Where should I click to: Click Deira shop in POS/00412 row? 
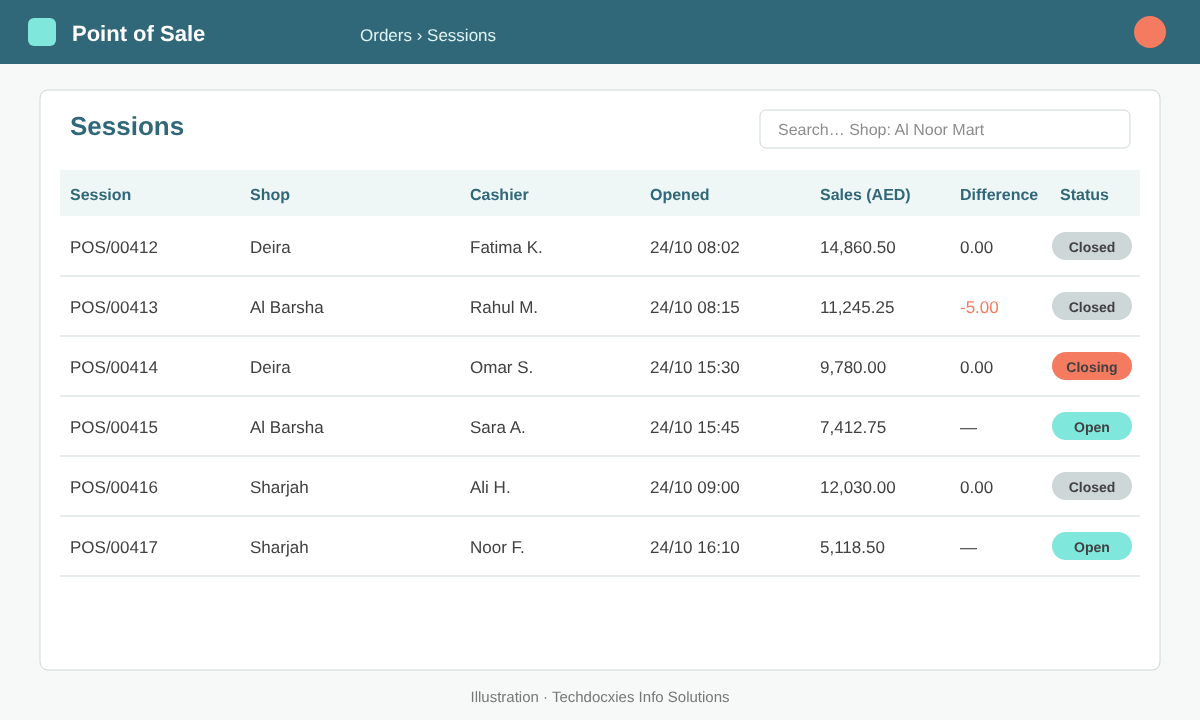[x=270, y=247]
